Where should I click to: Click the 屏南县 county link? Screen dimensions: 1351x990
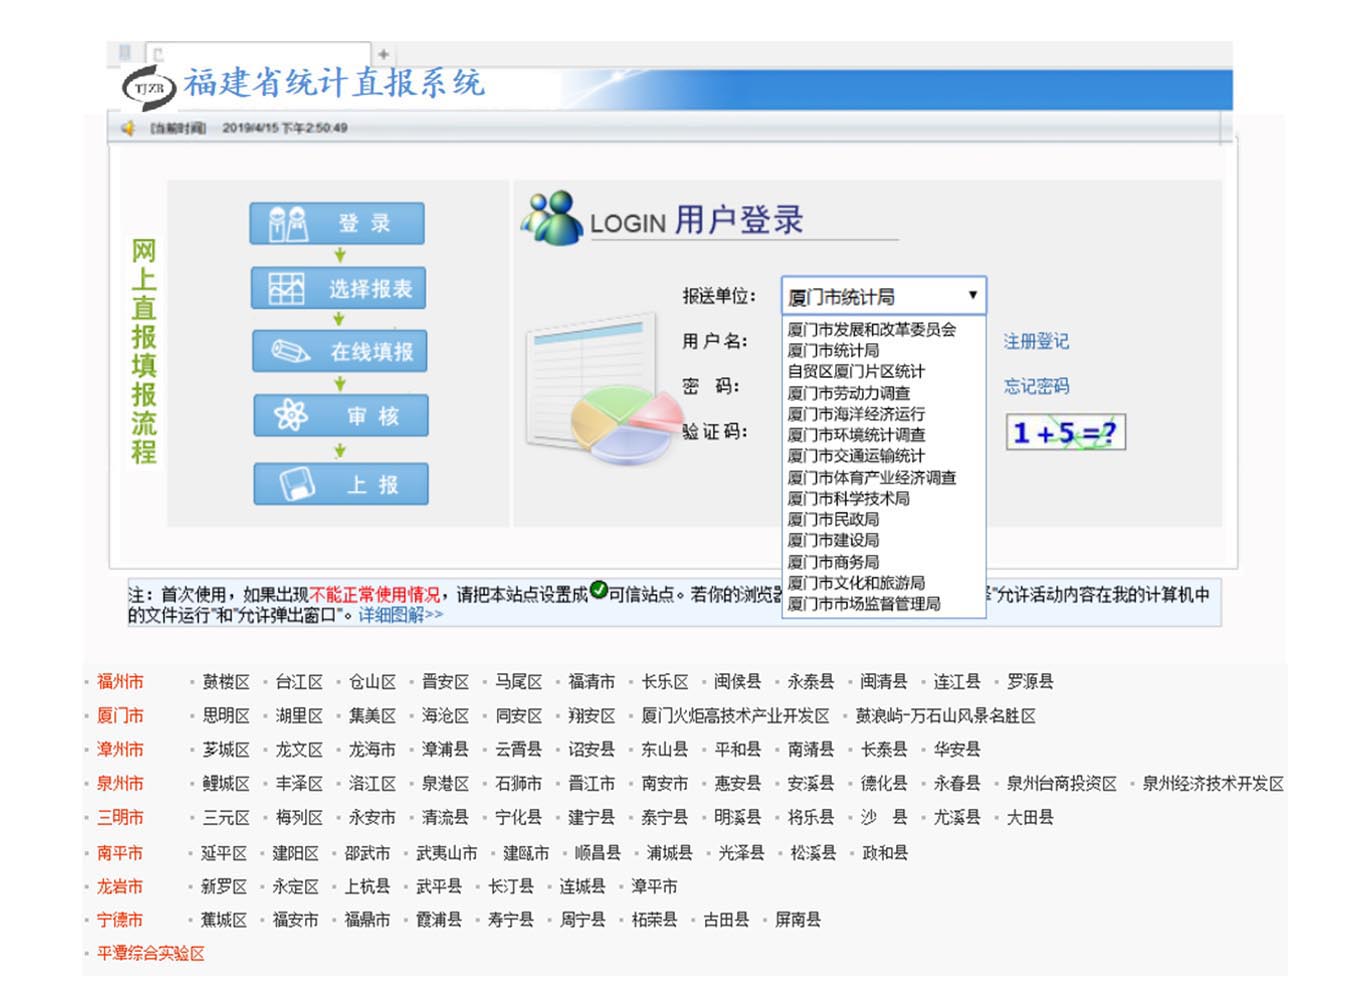(798, 920)
